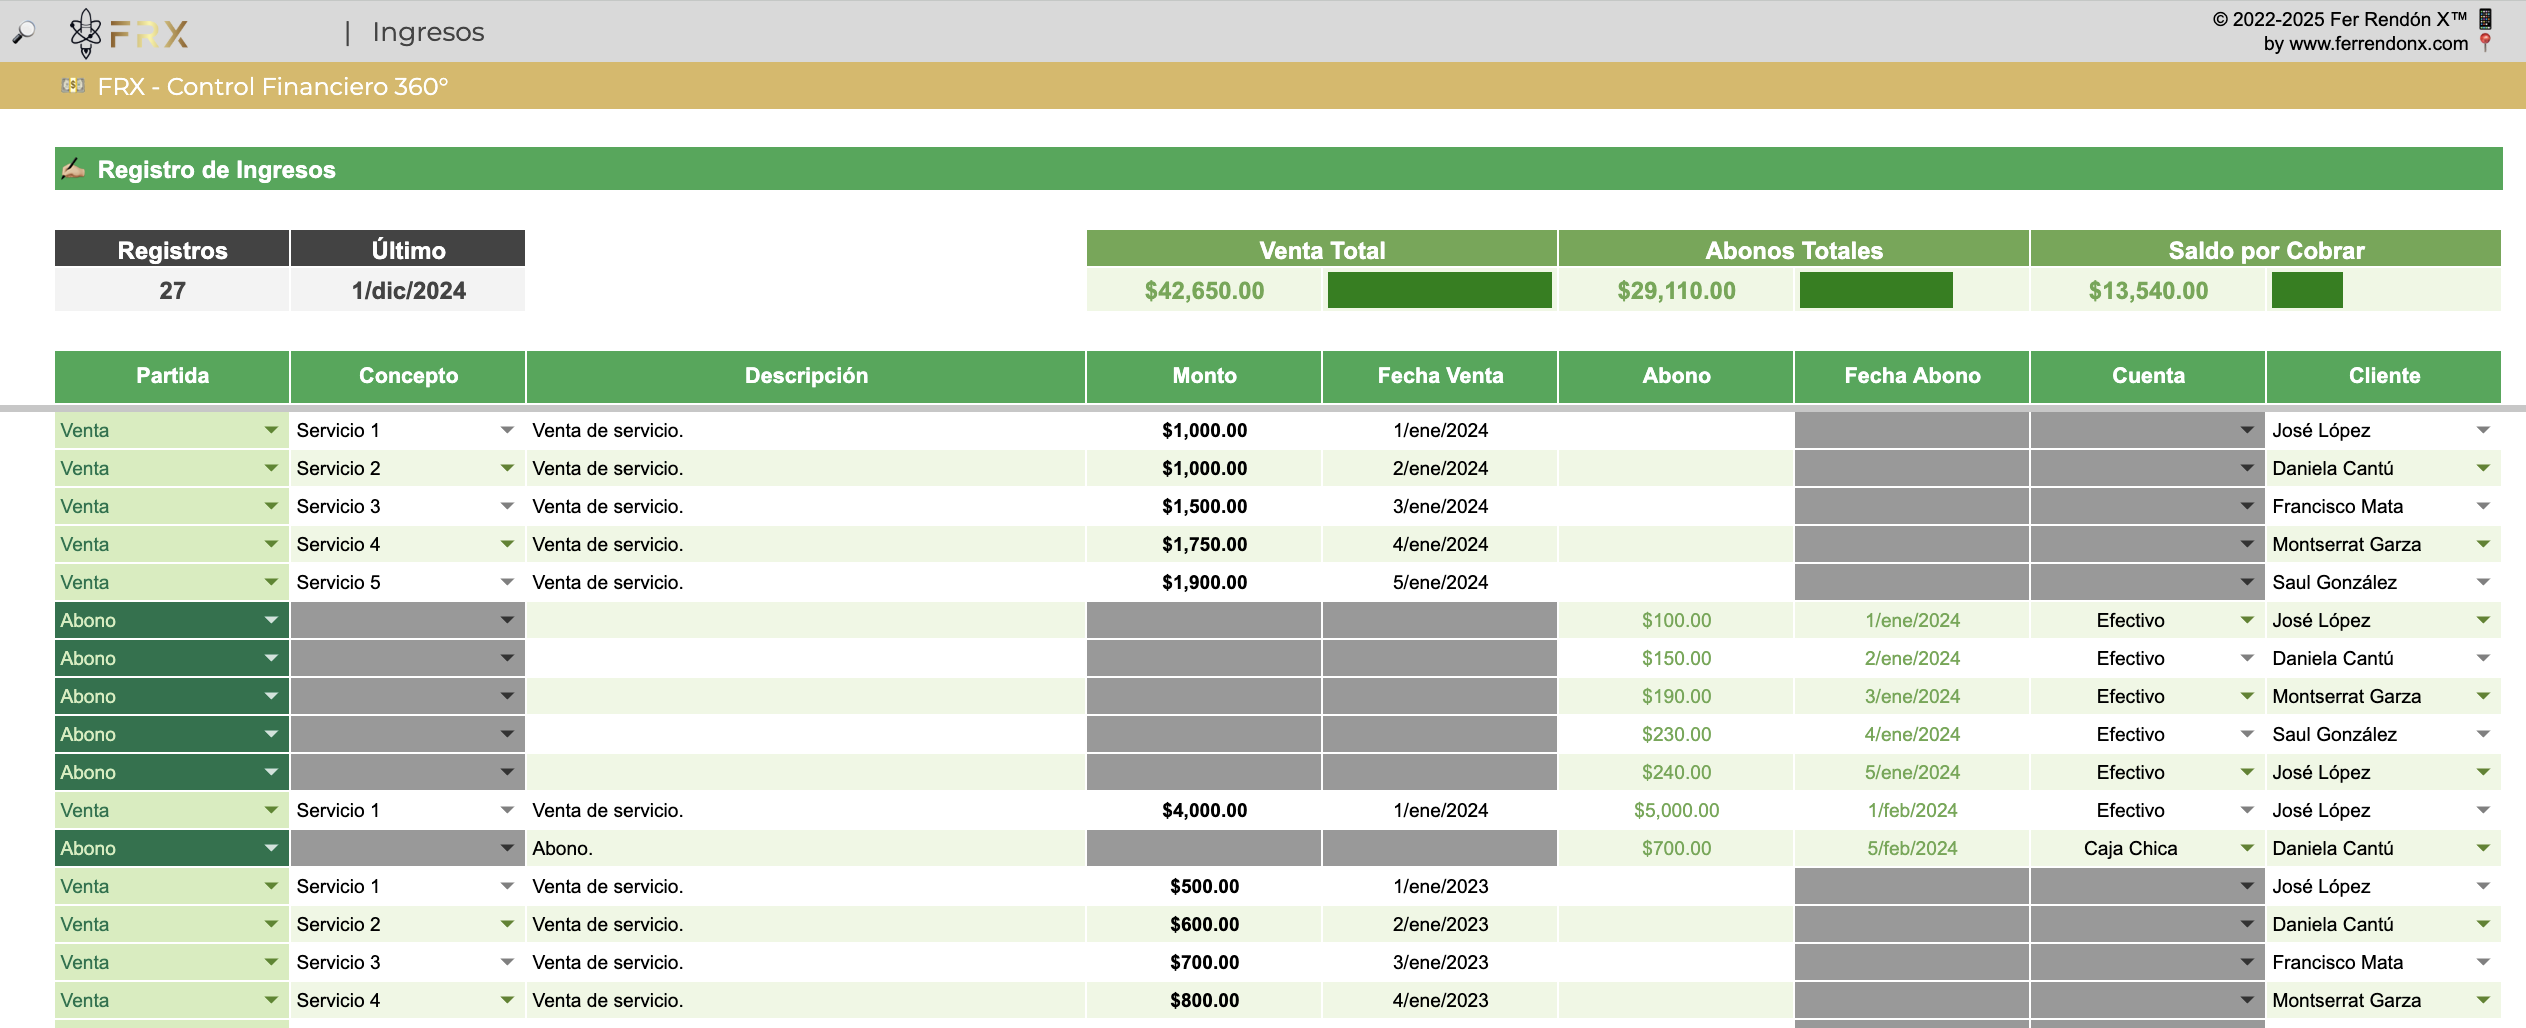Click the Venta Total dark green bar
This screenshot has height=1028, width=2526.
tap(1439, 290)
